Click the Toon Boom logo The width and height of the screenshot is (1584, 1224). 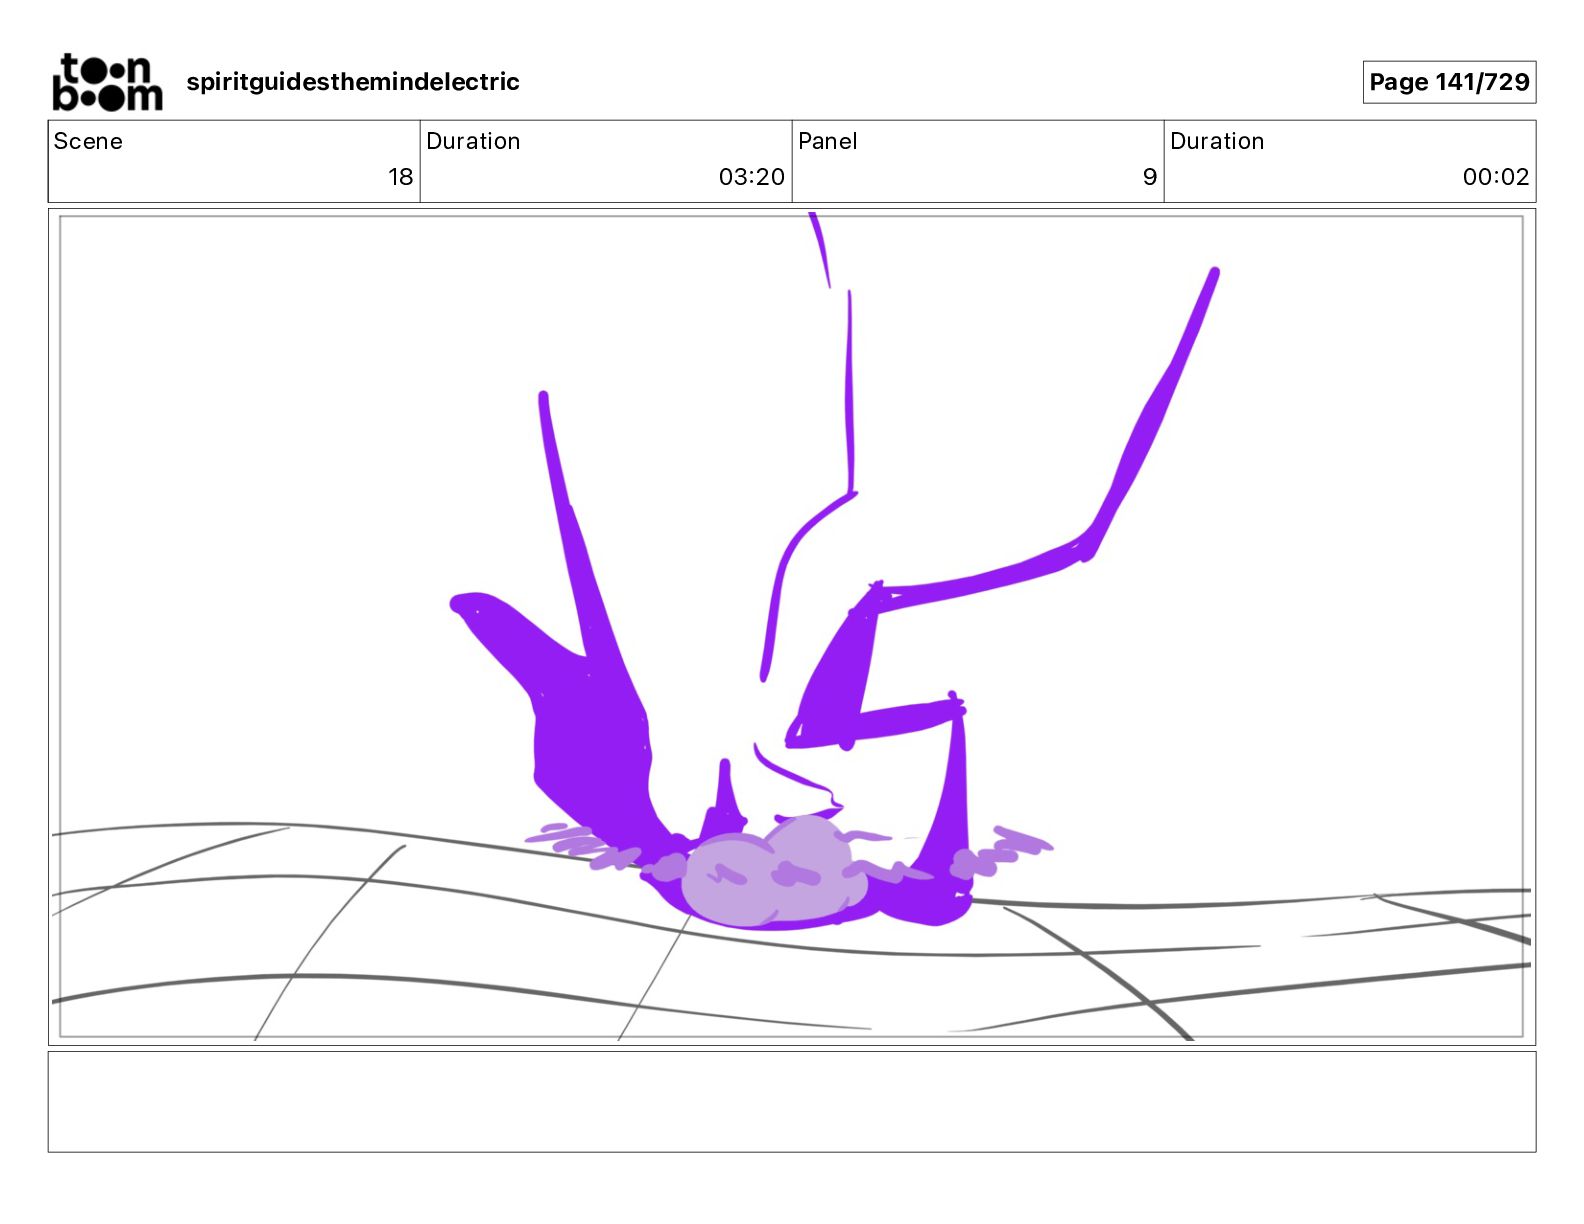107,82
